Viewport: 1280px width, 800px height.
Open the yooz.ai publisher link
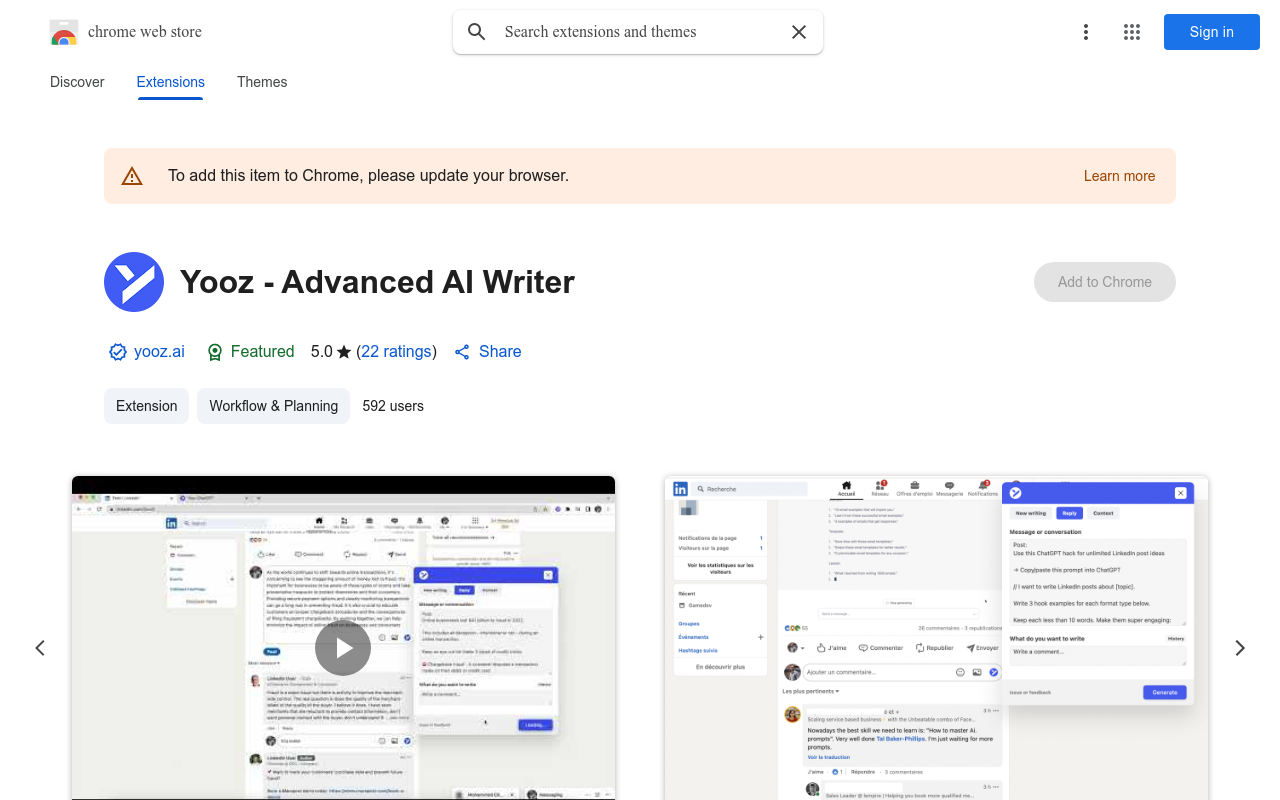[159, 352]
